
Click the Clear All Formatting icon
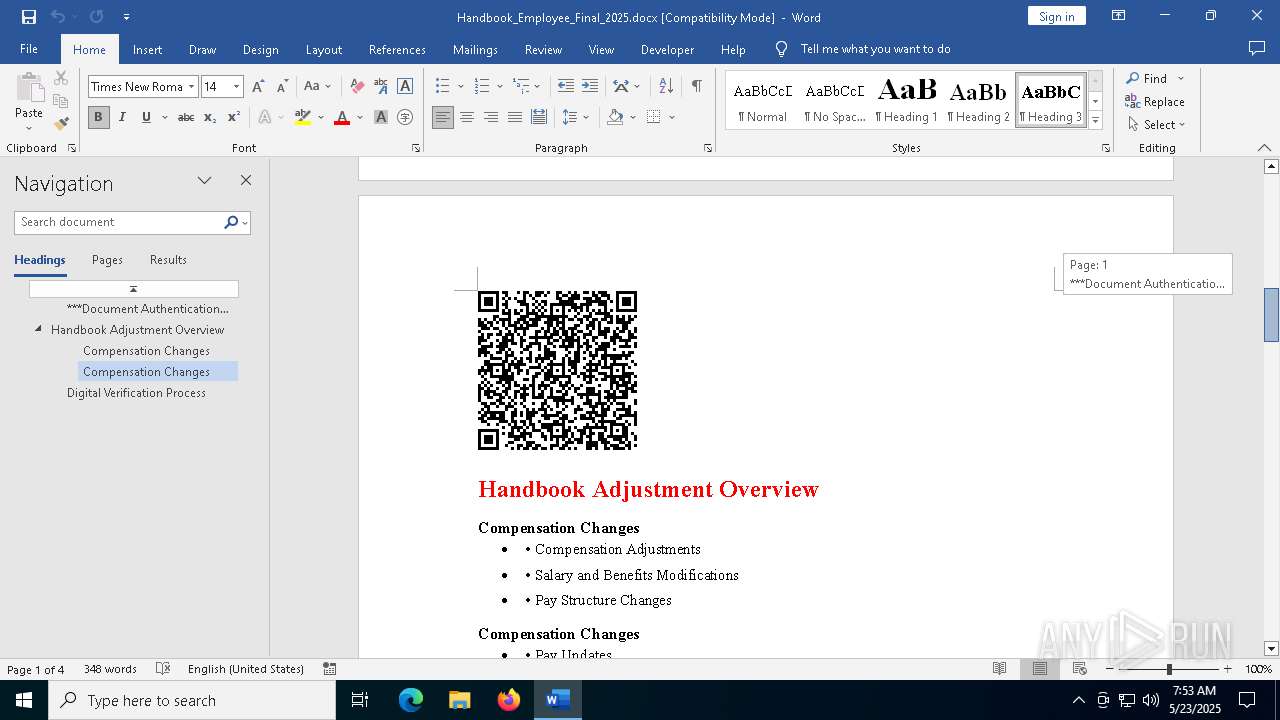pos(357,87)
